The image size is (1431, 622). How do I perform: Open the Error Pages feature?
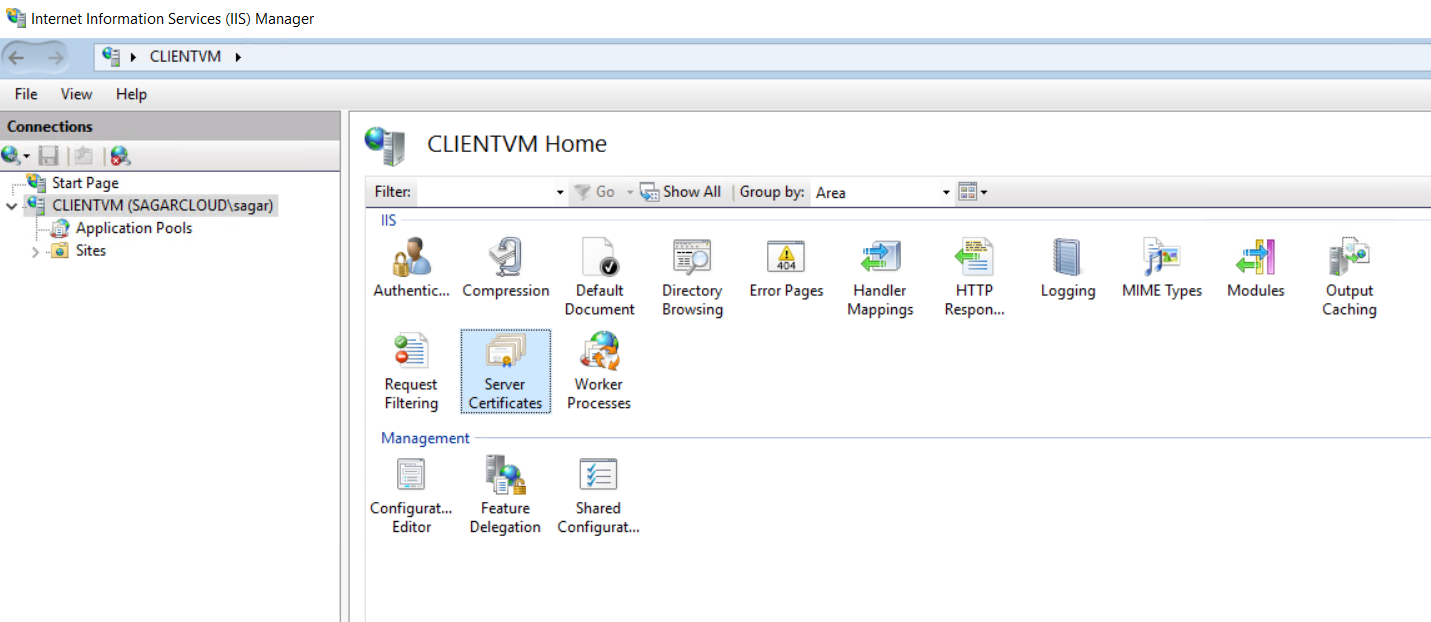[786, 268]
